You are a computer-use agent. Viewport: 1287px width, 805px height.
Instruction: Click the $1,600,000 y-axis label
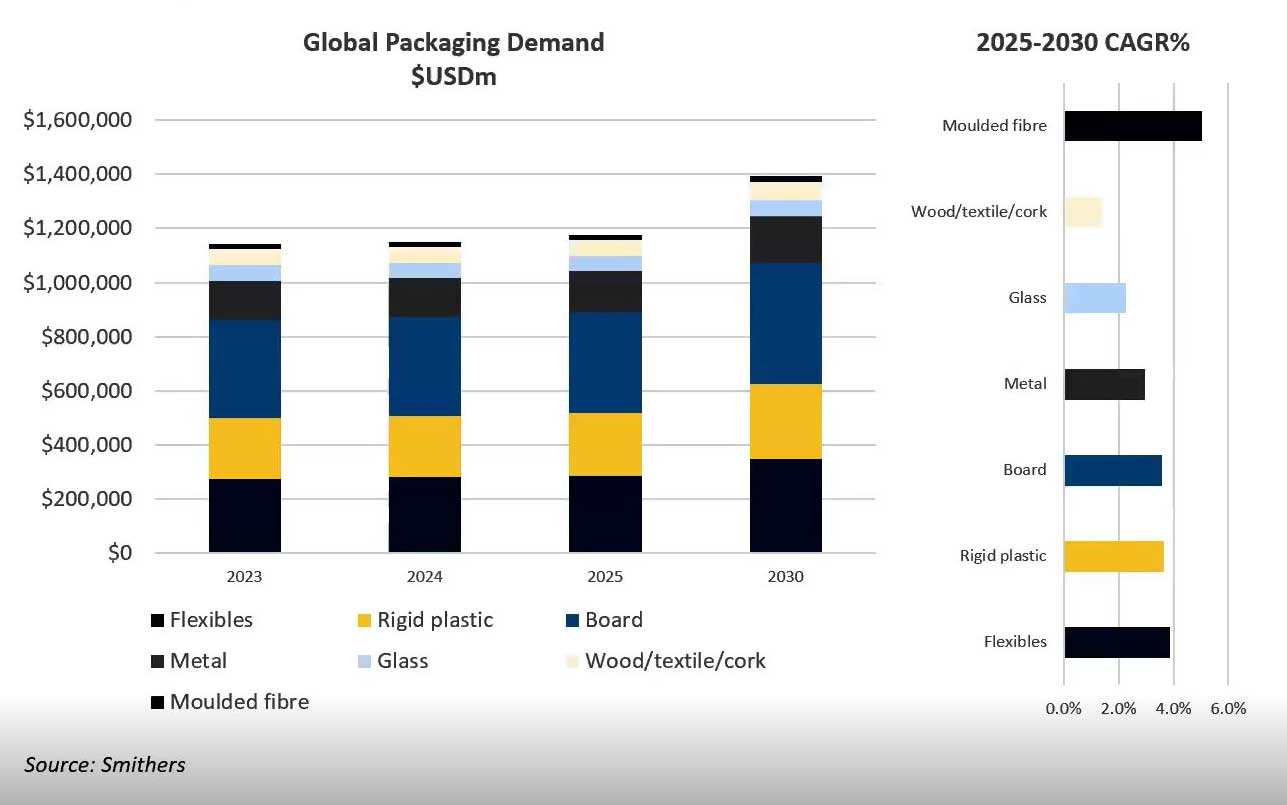pos(78,120)
